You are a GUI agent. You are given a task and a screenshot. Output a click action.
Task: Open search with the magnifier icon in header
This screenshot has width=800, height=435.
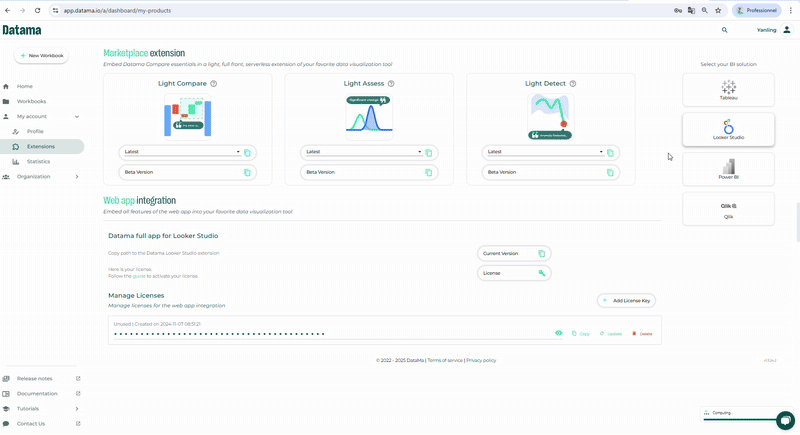(x=724, y=30)
